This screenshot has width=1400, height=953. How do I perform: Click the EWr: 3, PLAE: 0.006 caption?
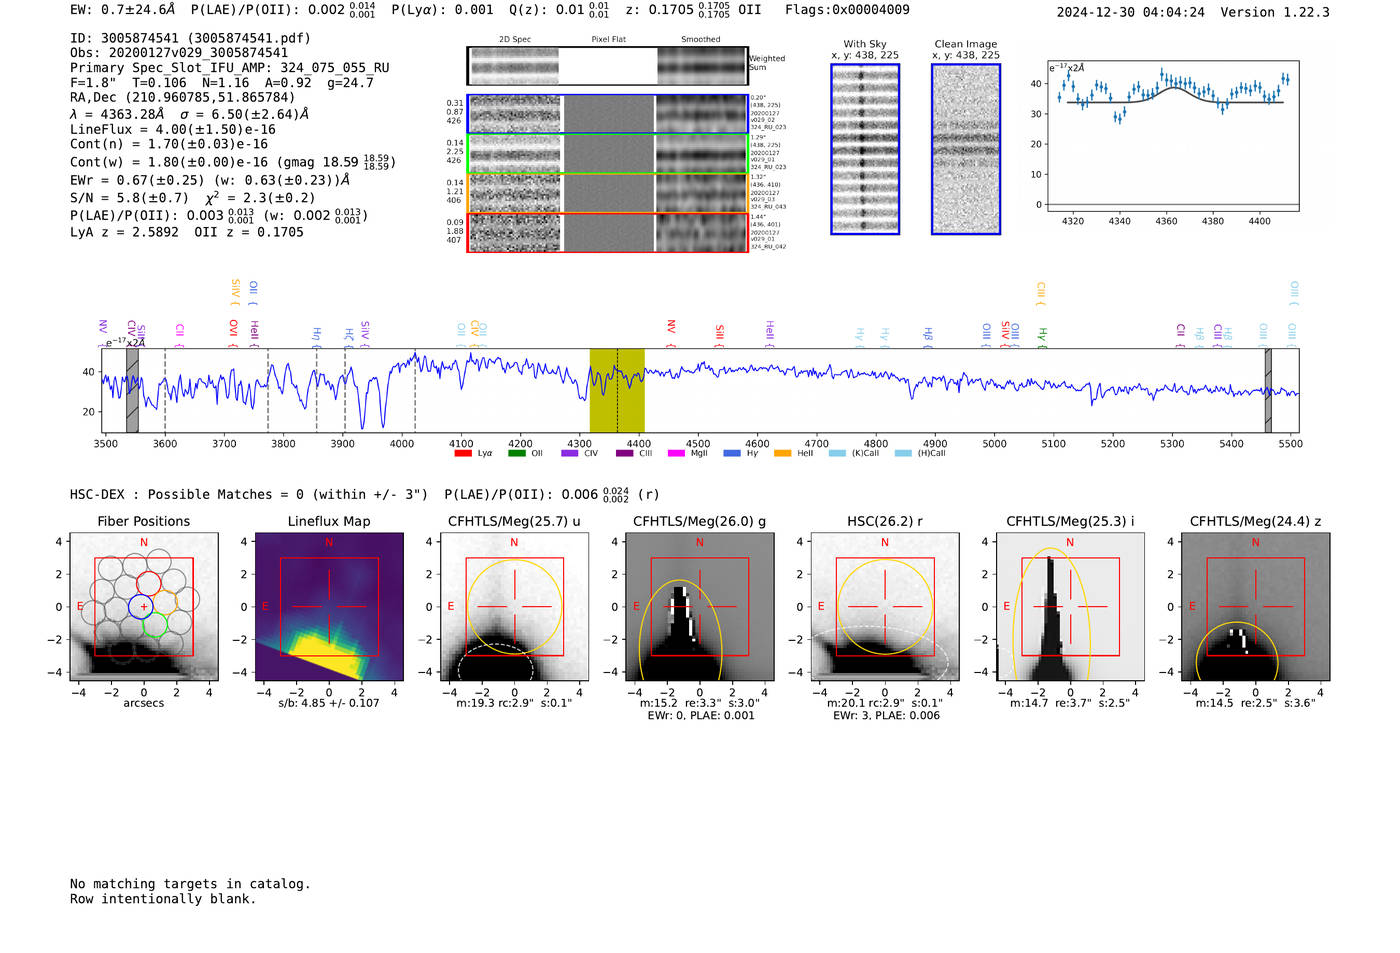pos(886,716)
